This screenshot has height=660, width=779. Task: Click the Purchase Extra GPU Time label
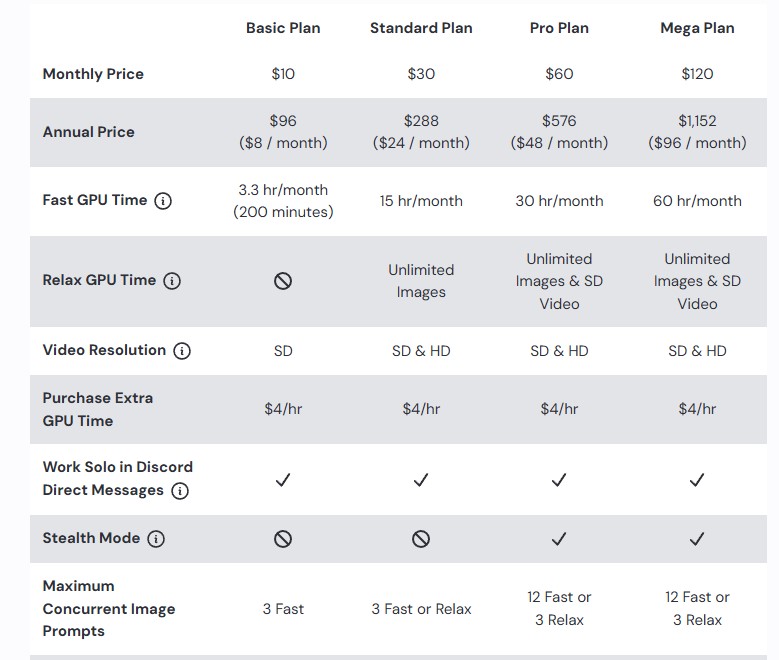[x=98, y=410]
